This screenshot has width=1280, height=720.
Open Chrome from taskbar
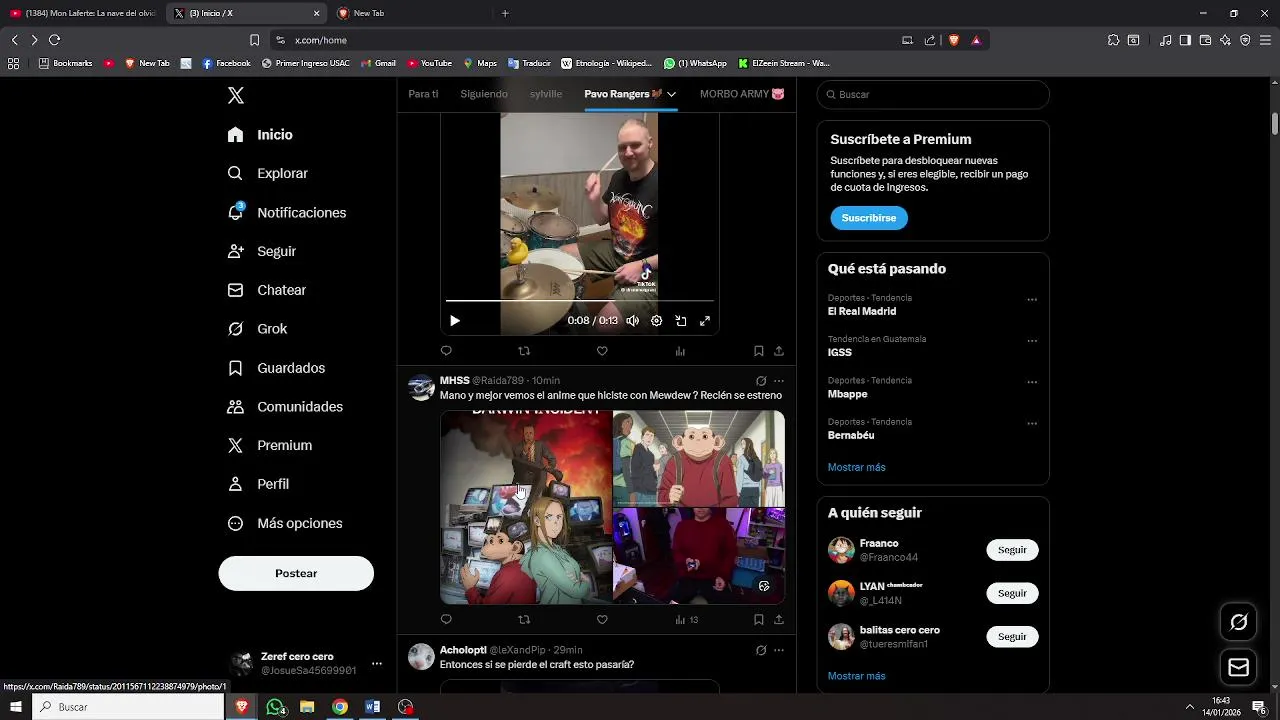tap(340, 707)
